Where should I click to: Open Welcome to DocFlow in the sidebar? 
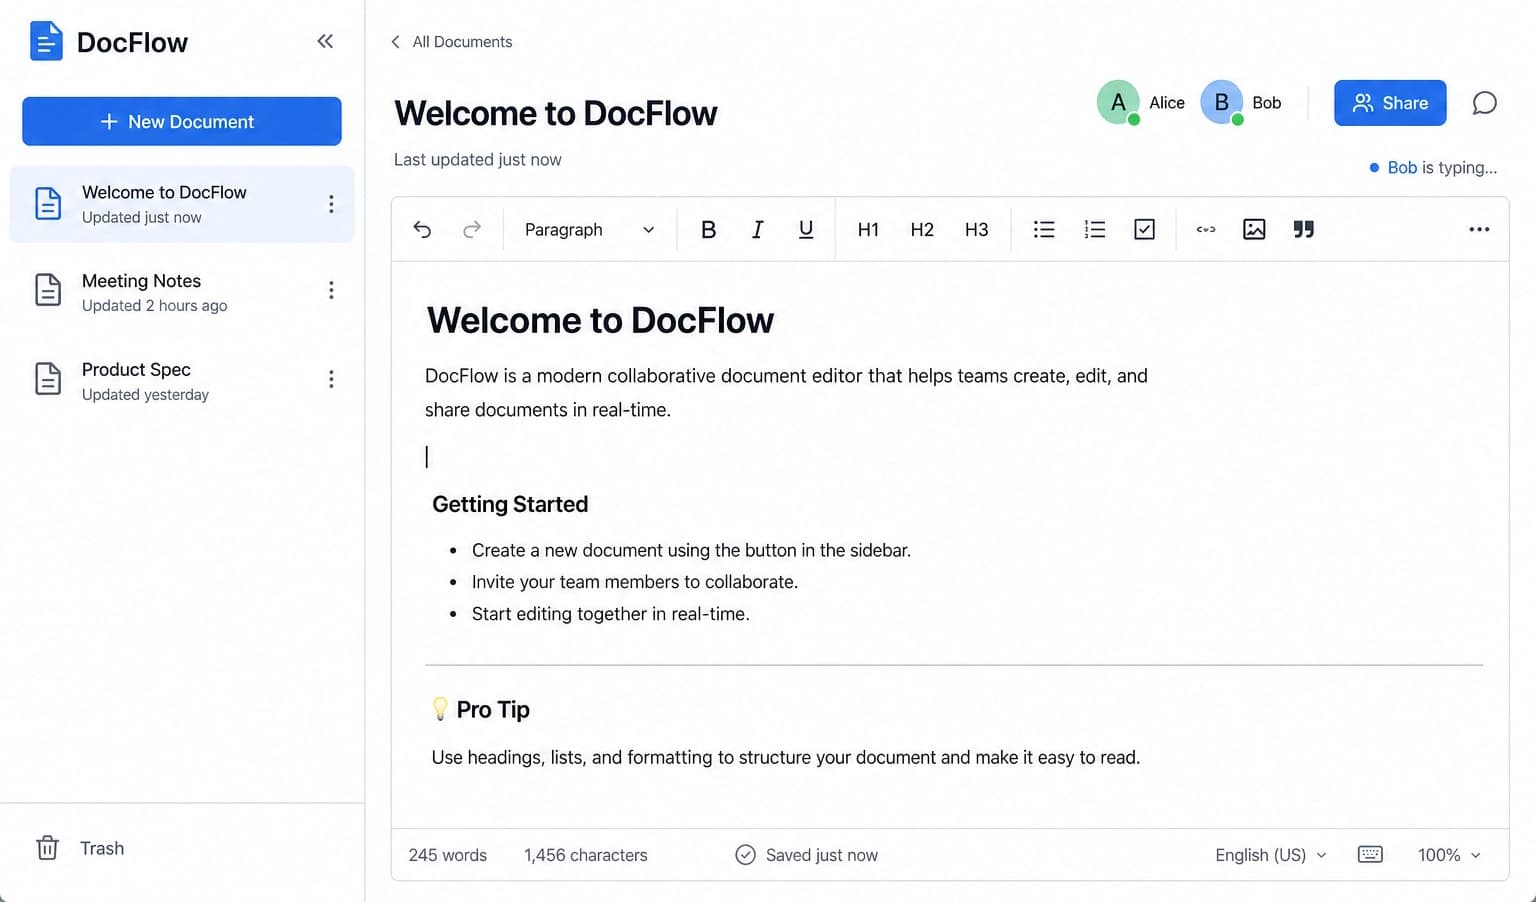pos(182,204)
